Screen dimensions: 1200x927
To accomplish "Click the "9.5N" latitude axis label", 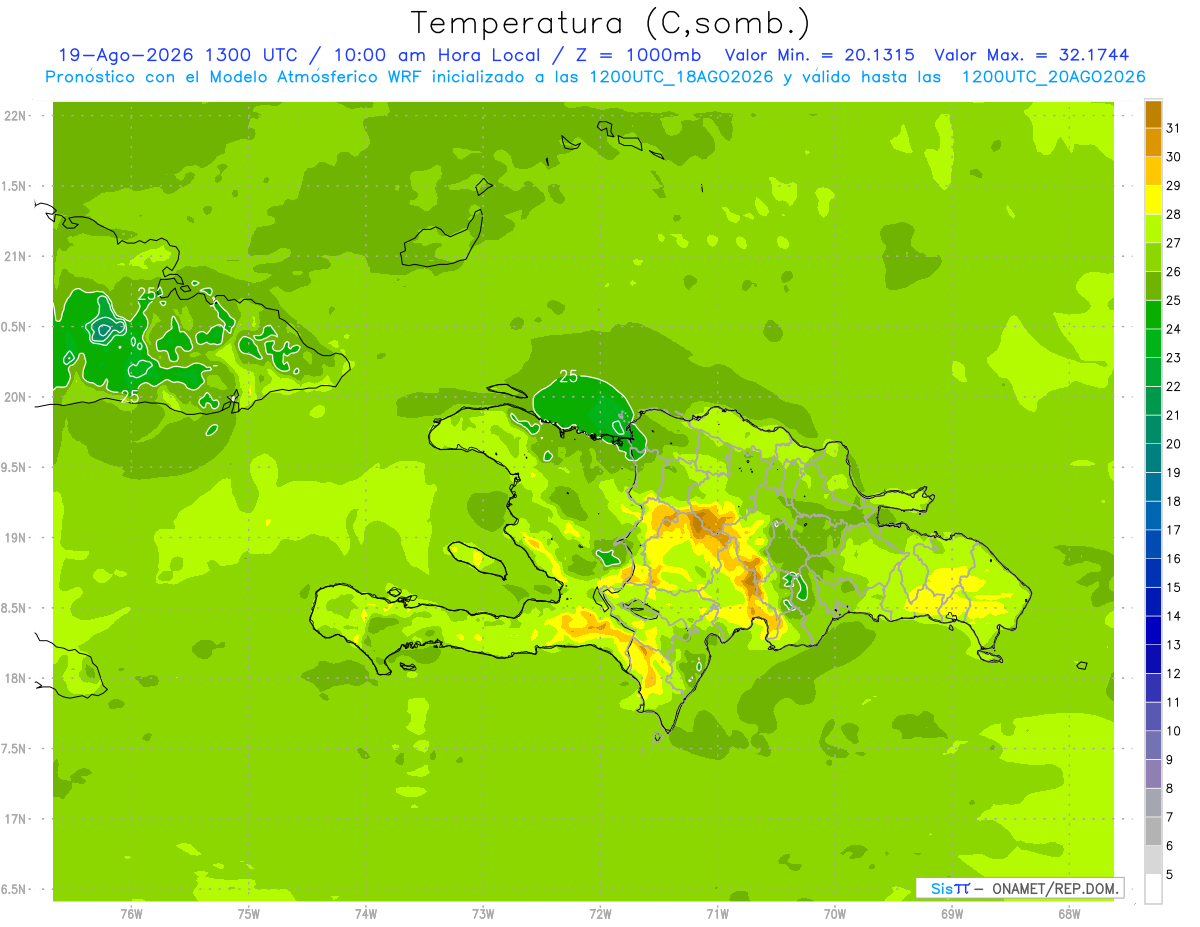I will point(15,467).
